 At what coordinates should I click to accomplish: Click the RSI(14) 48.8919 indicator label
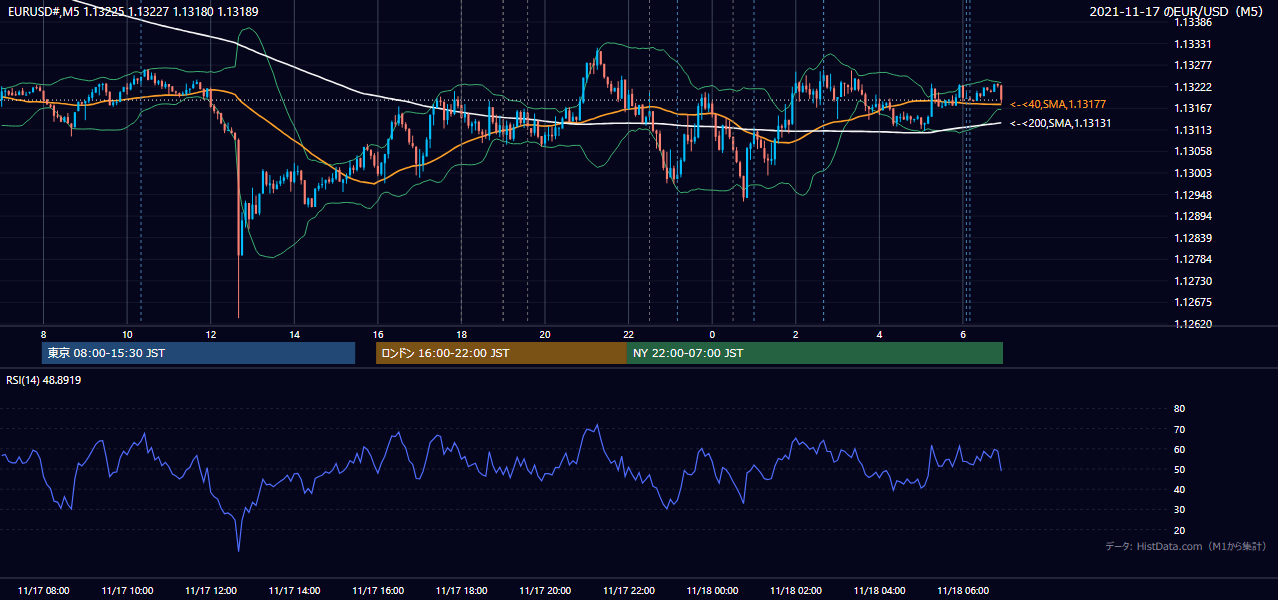(44, 380)
